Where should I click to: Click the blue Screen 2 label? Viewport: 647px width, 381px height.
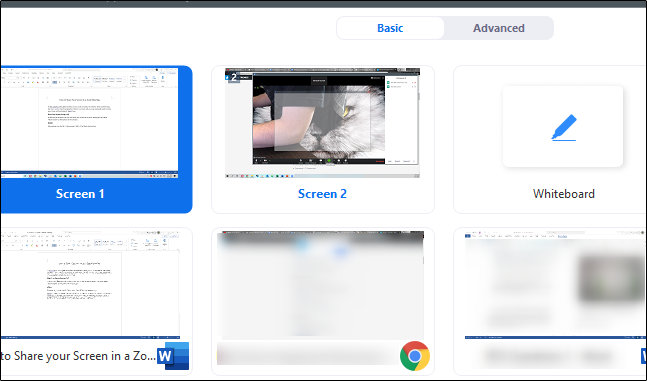(322, 194)
